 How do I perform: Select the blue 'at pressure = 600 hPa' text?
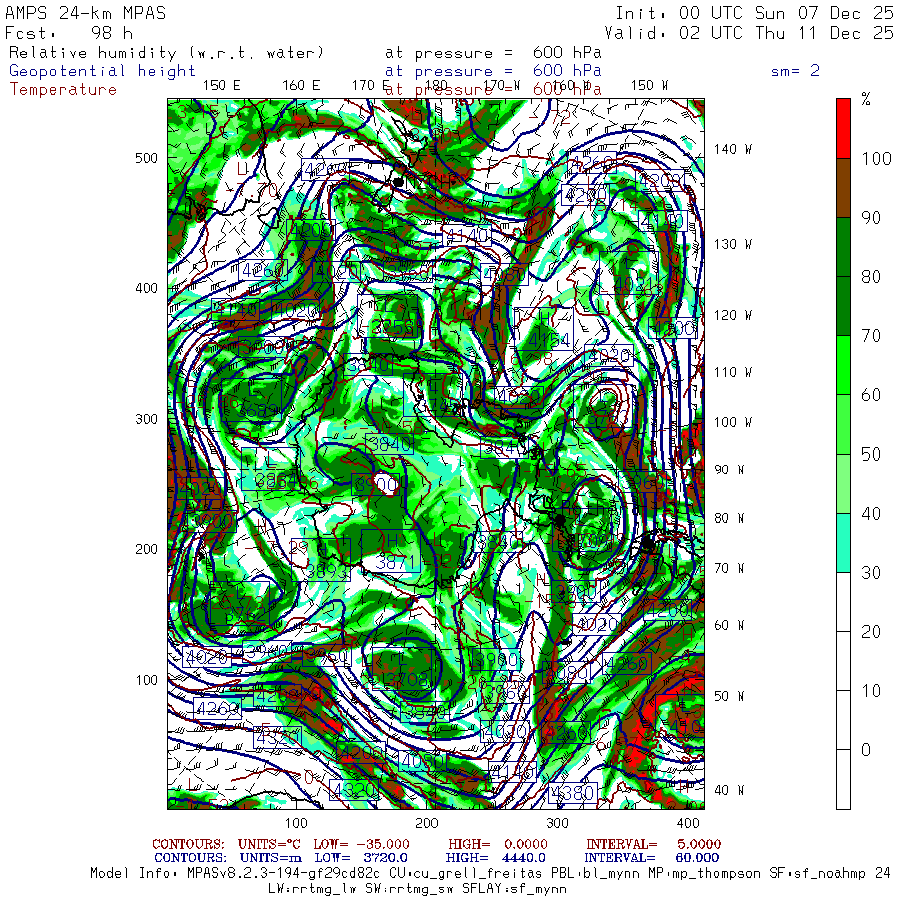pyautogui.click(x=493, y=71)
